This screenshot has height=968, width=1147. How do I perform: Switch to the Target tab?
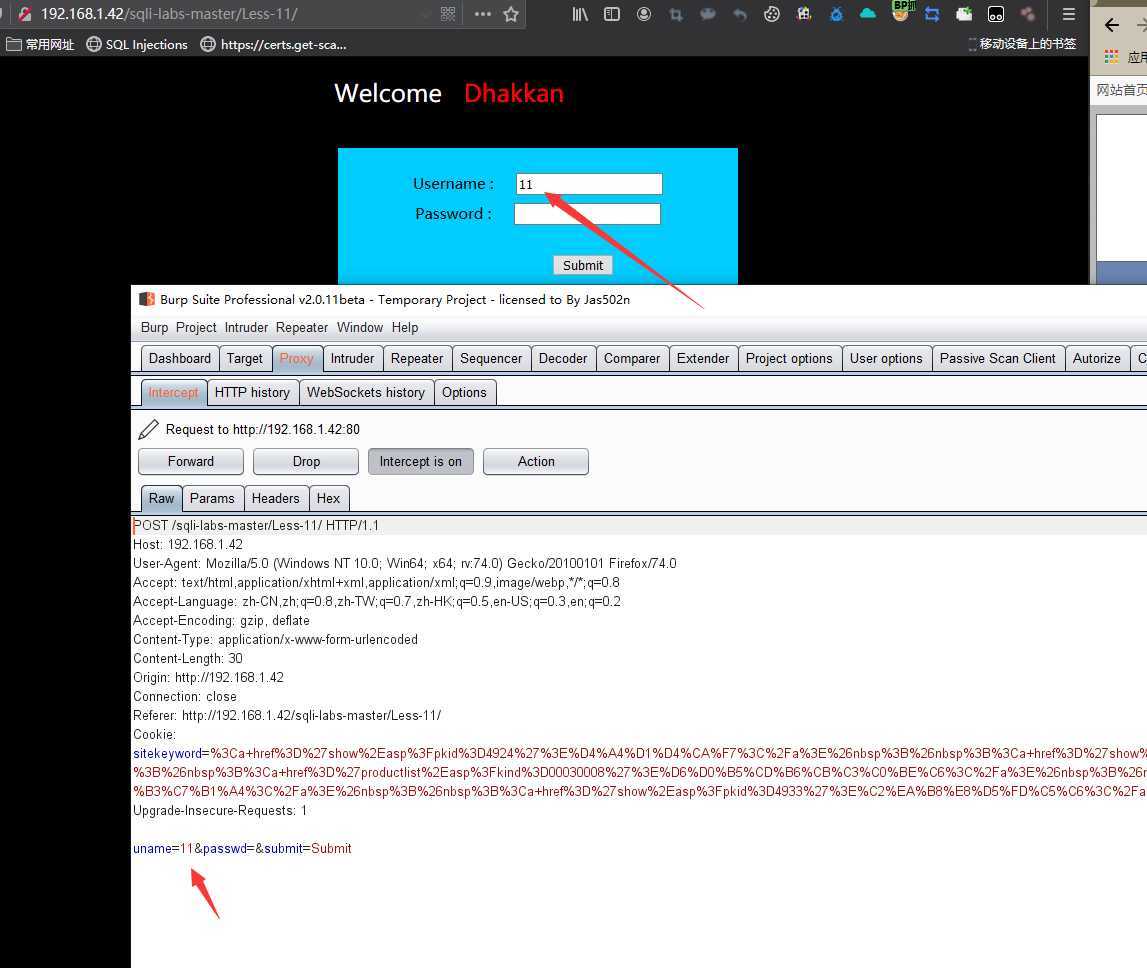pos(245,359)
